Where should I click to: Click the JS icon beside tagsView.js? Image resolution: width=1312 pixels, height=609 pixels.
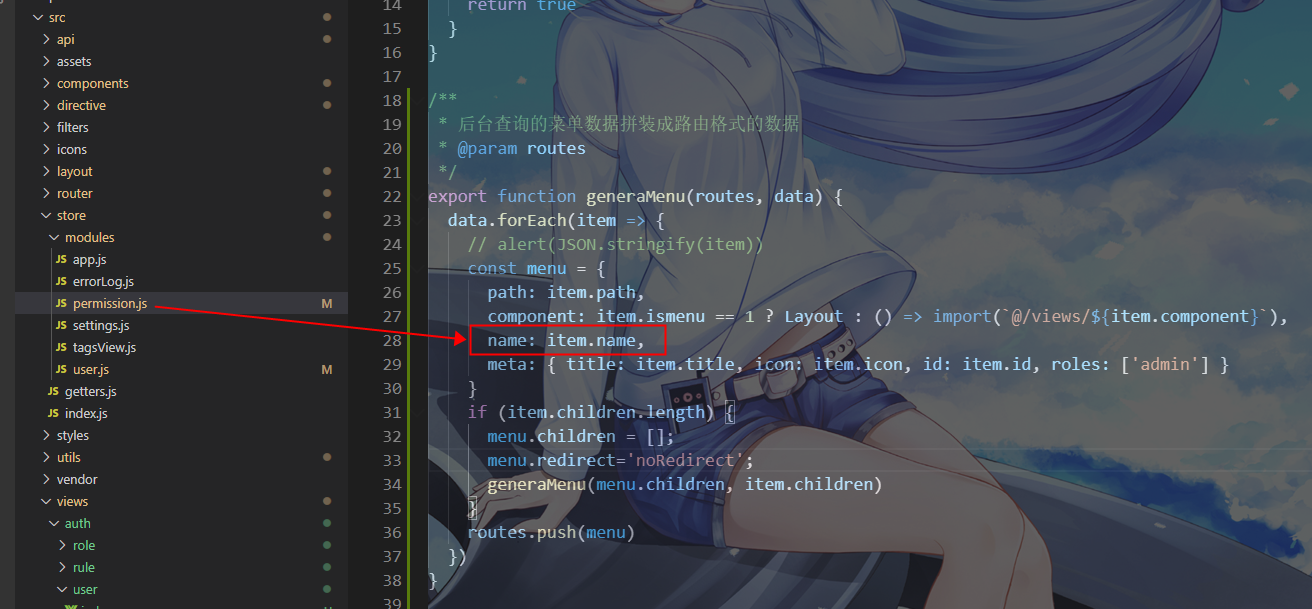pos(62,347)
